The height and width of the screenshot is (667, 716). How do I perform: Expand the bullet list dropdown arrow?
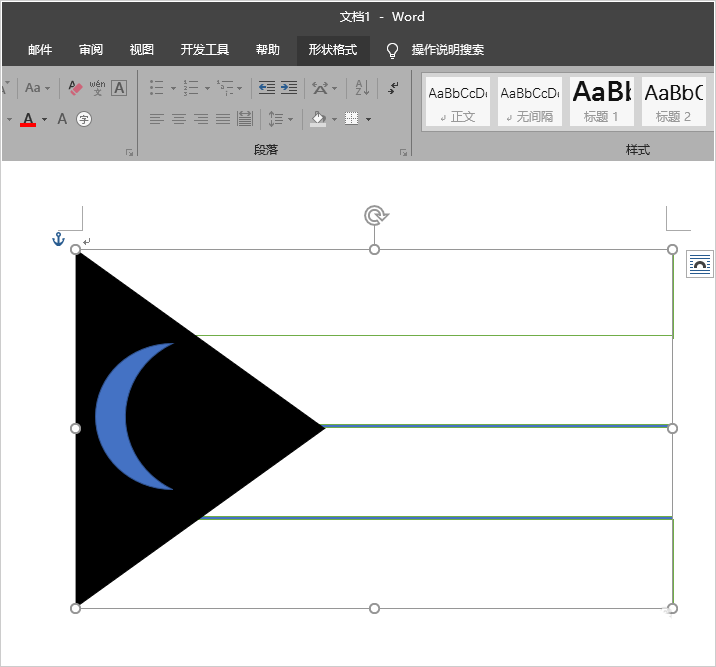tap(173, 89)
